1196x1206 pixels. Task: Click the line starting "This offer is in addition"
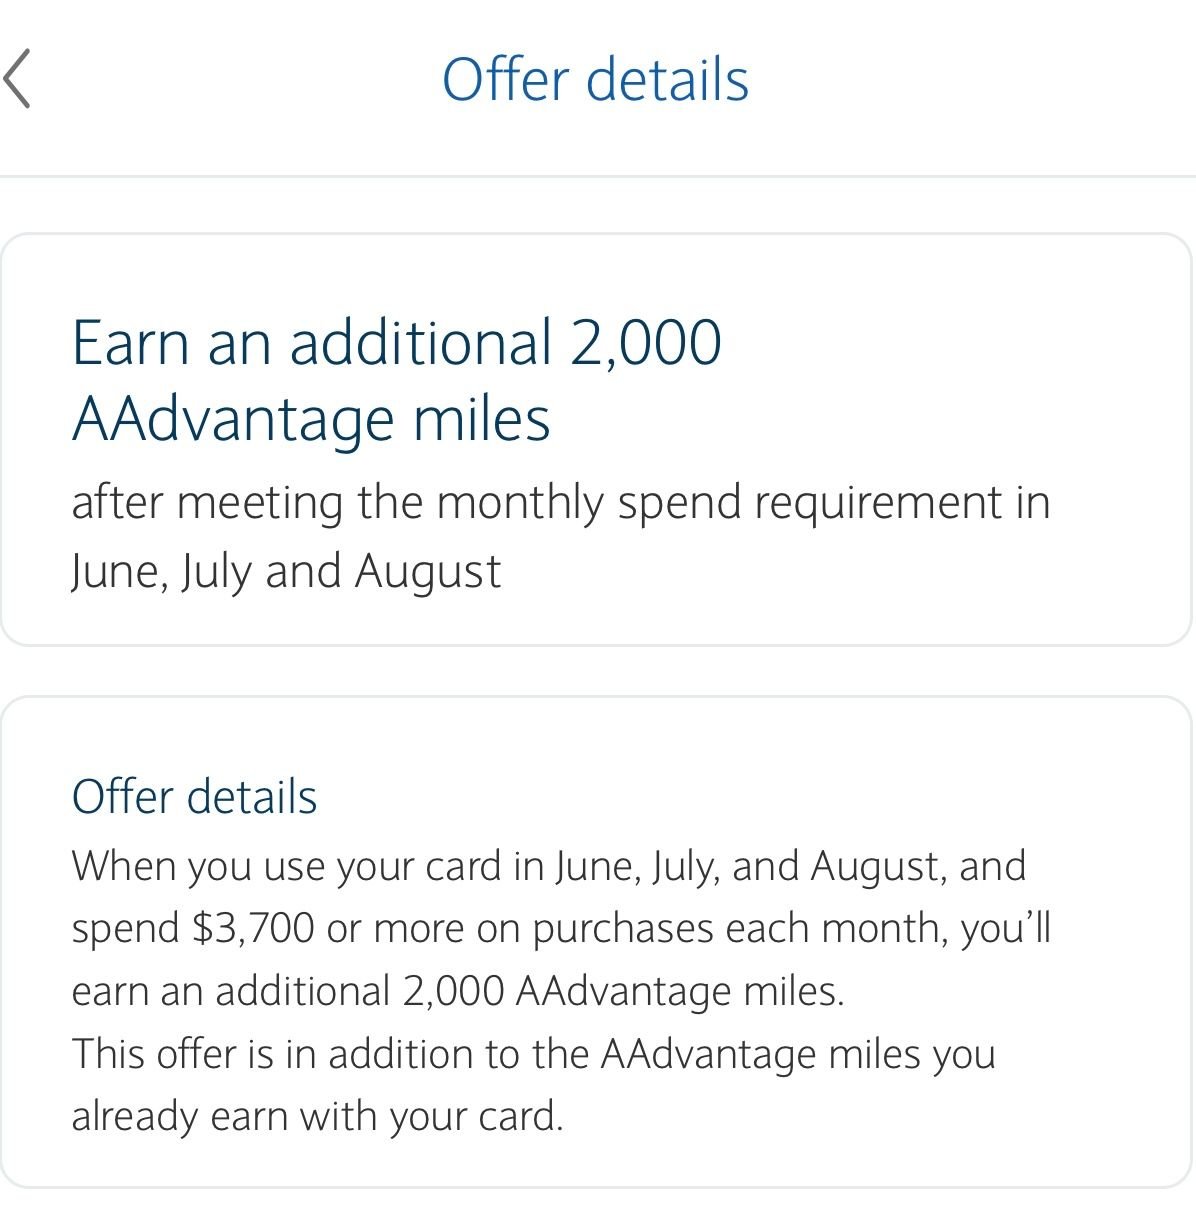(x=533, y=1054)
